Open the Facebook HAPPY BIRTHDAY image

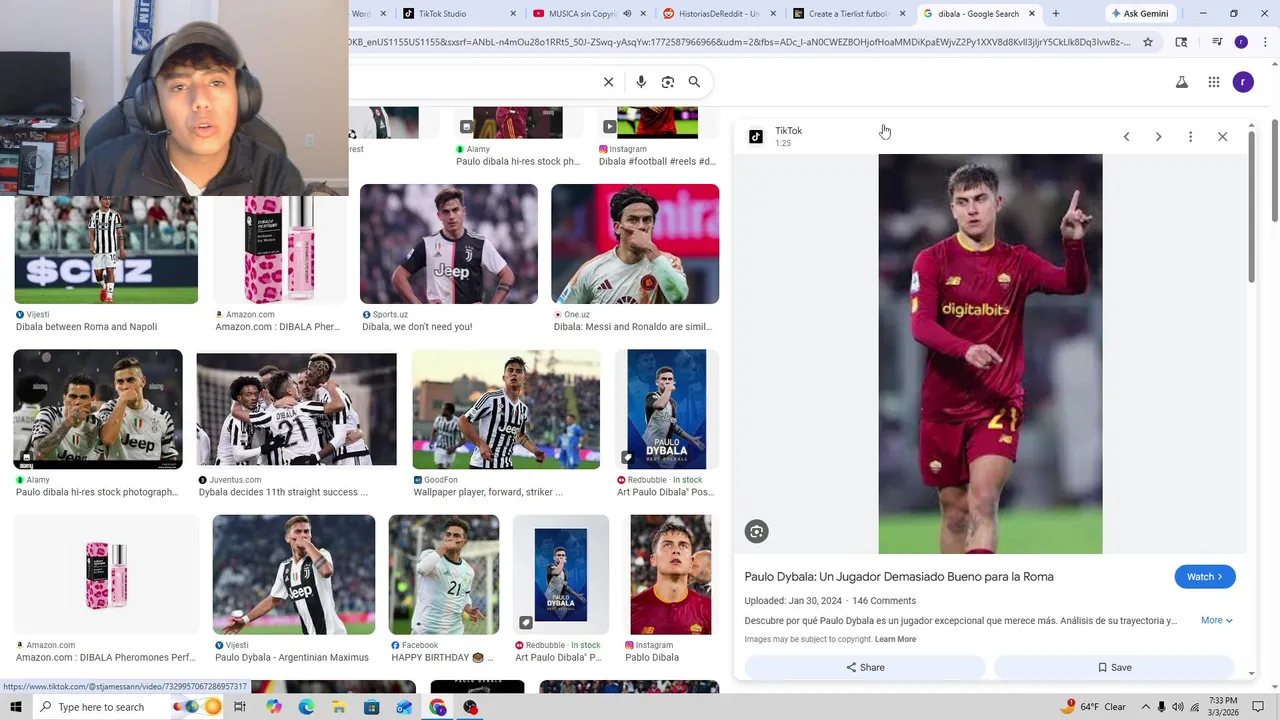444,575
